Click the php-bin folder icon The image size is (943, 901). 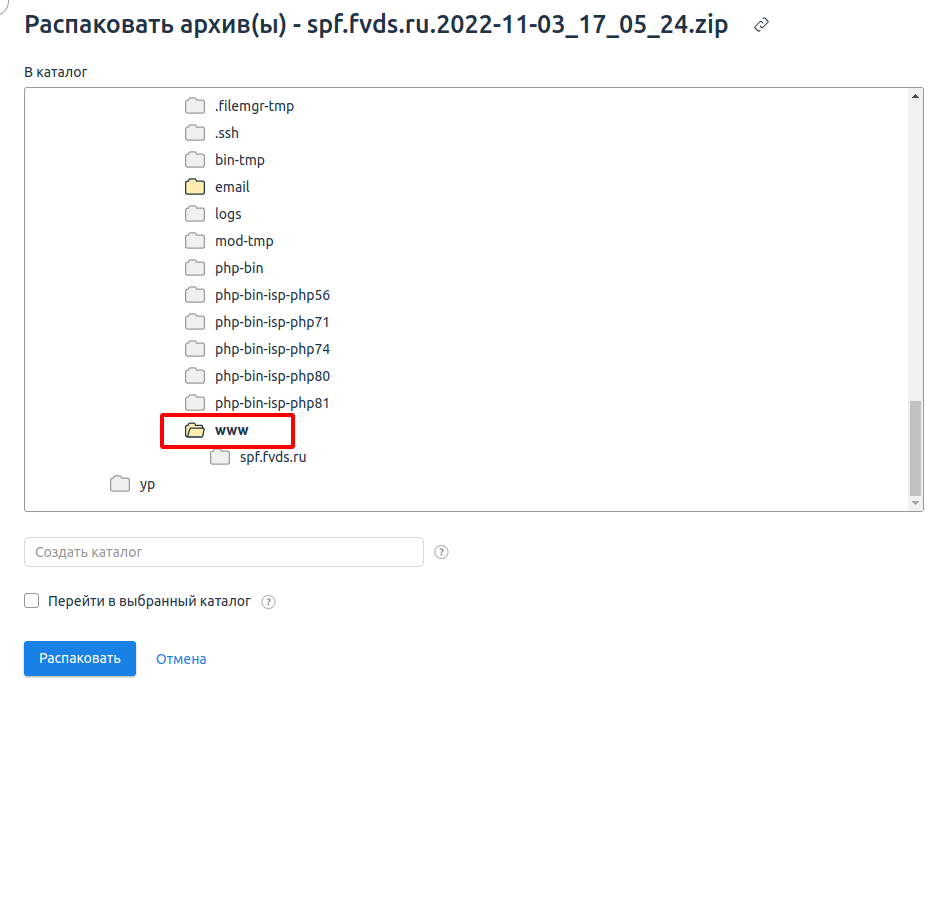click(x=195, y=268)
